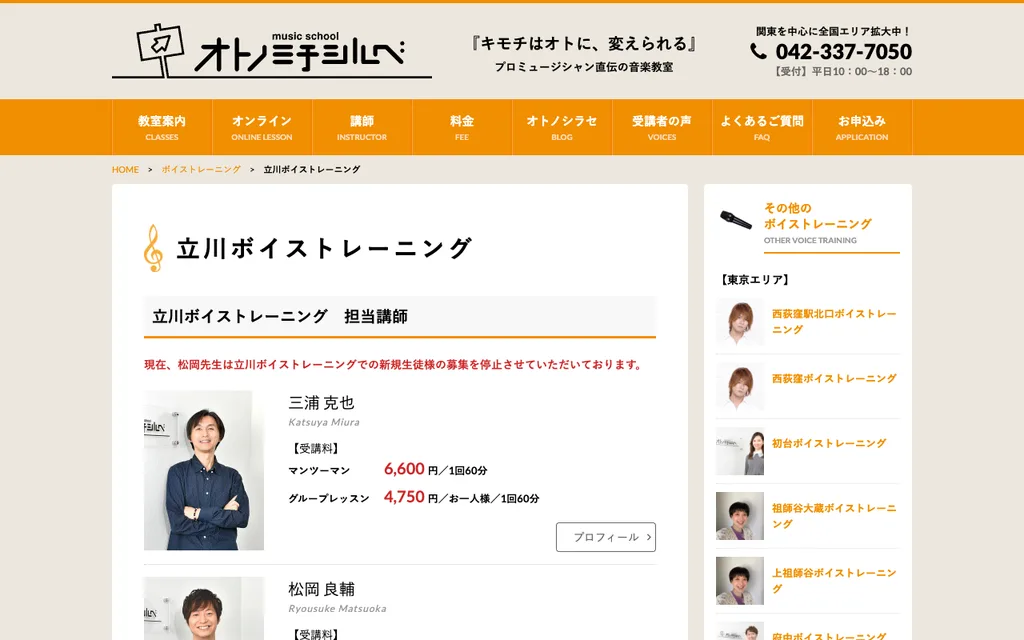This screenshot has height=640, width=1024.
Task: Click the thumbnail next to 西荻窪ボイストレーニング
Action: (x=740, y=386)
